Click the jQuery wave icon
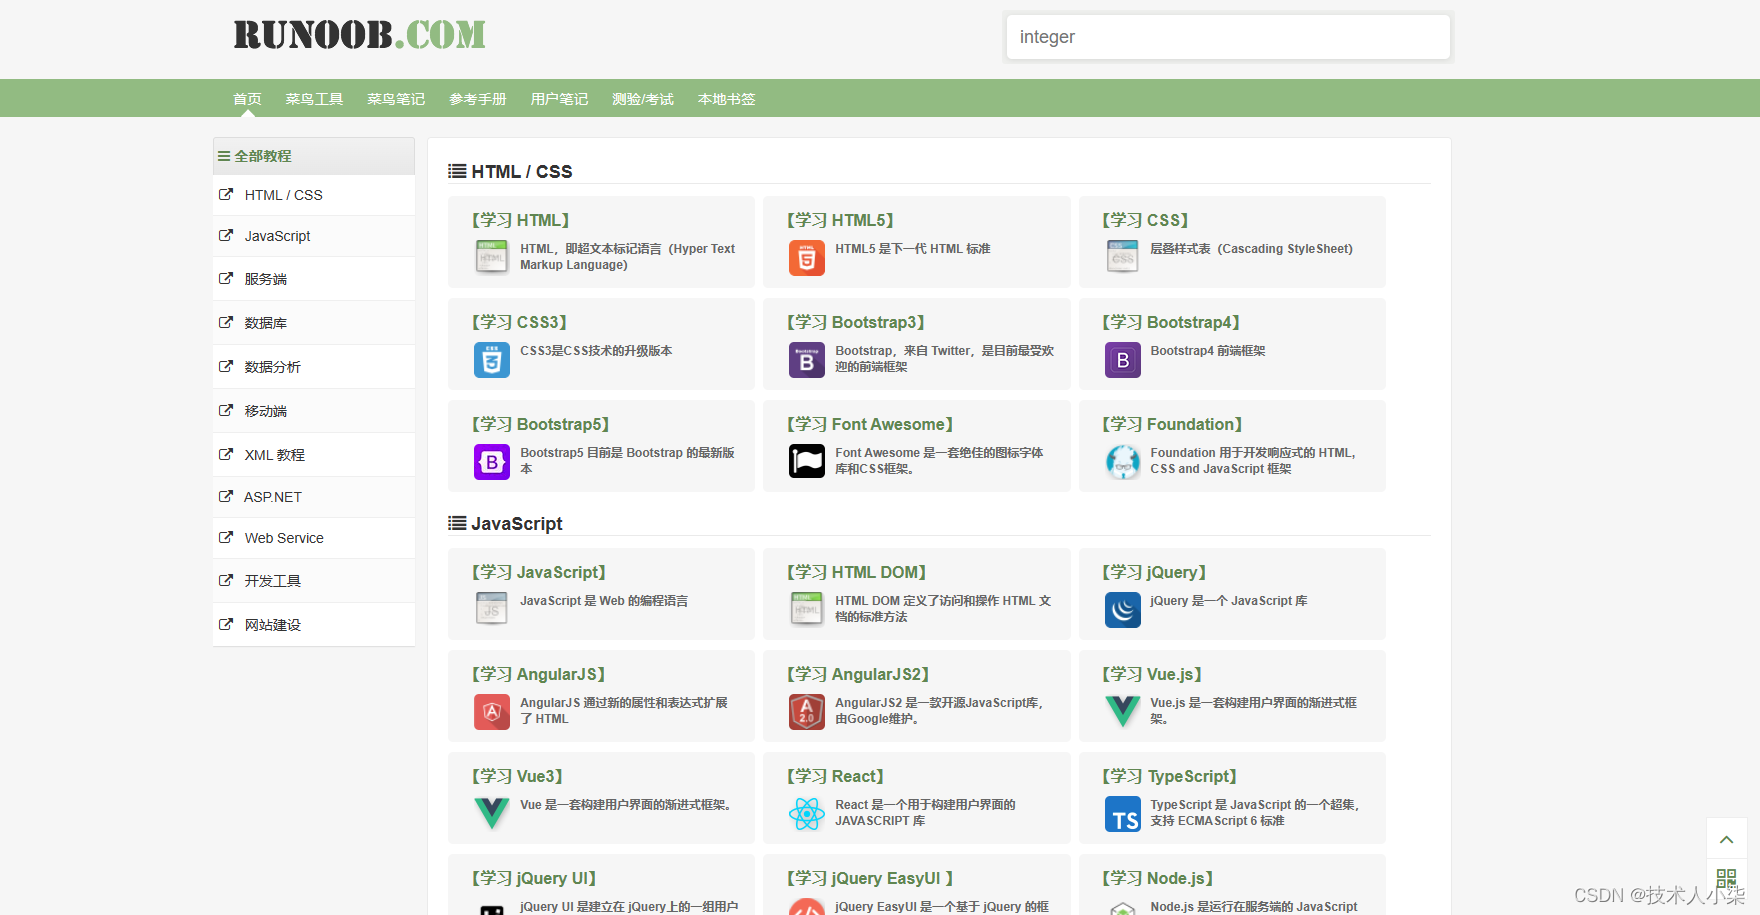1760x915 pixels. point(1122,609)
